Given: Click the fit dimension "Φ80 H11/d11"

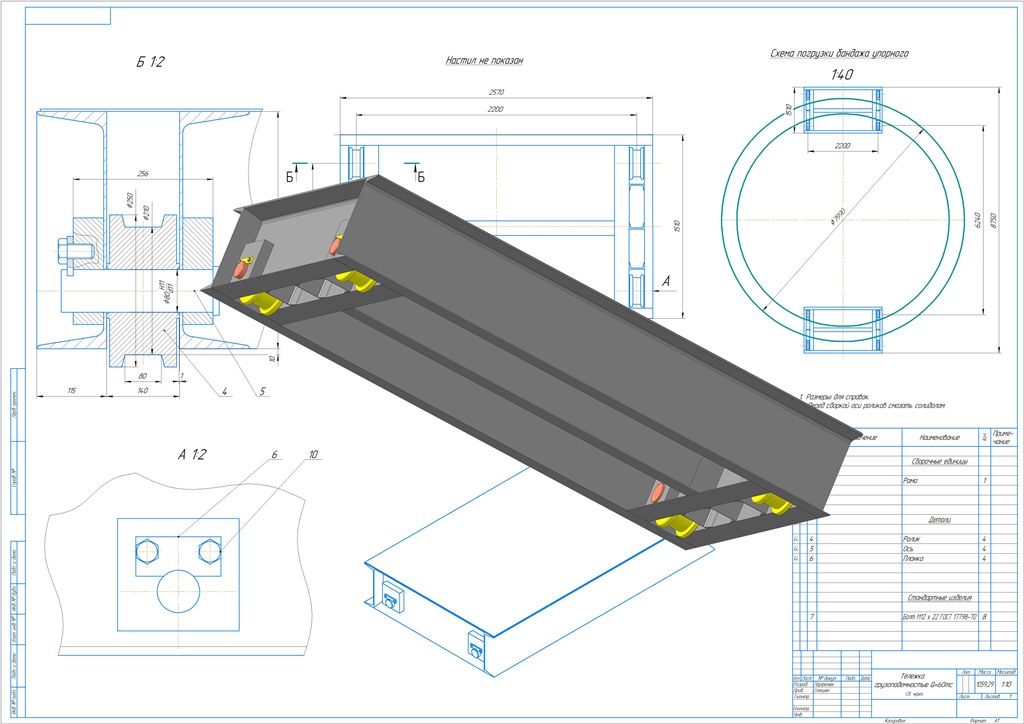Looking at the screenshot, I should (166, 292).
